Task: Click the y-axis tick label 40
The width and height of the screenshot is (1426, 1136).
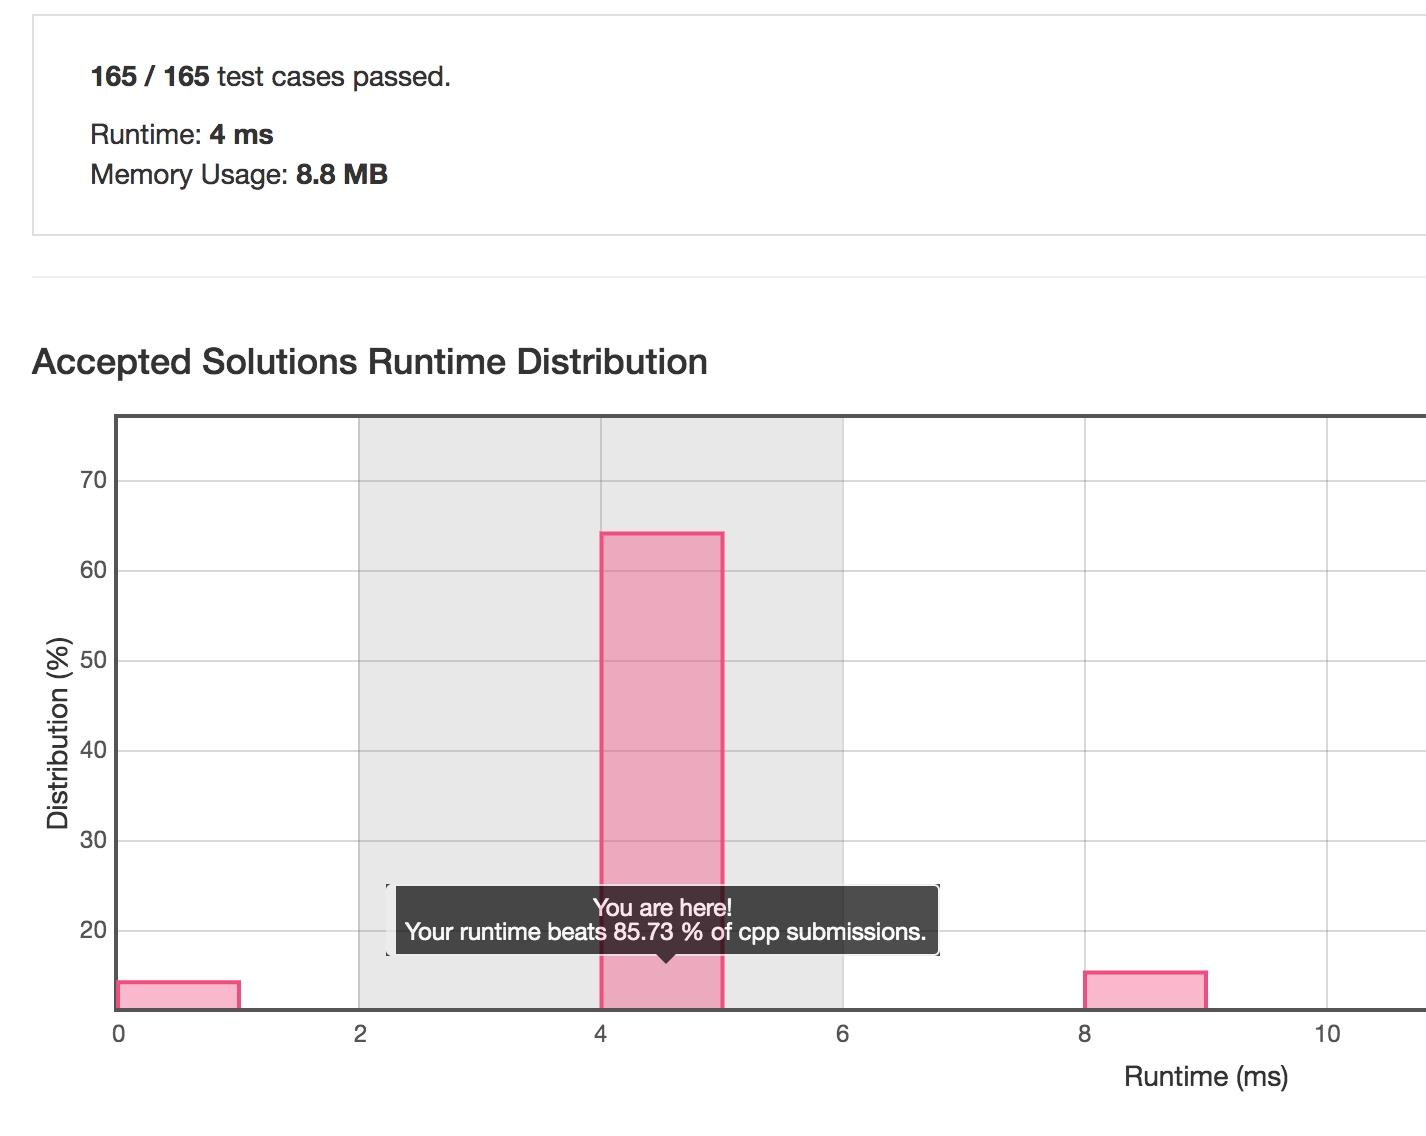Action: 93,750
